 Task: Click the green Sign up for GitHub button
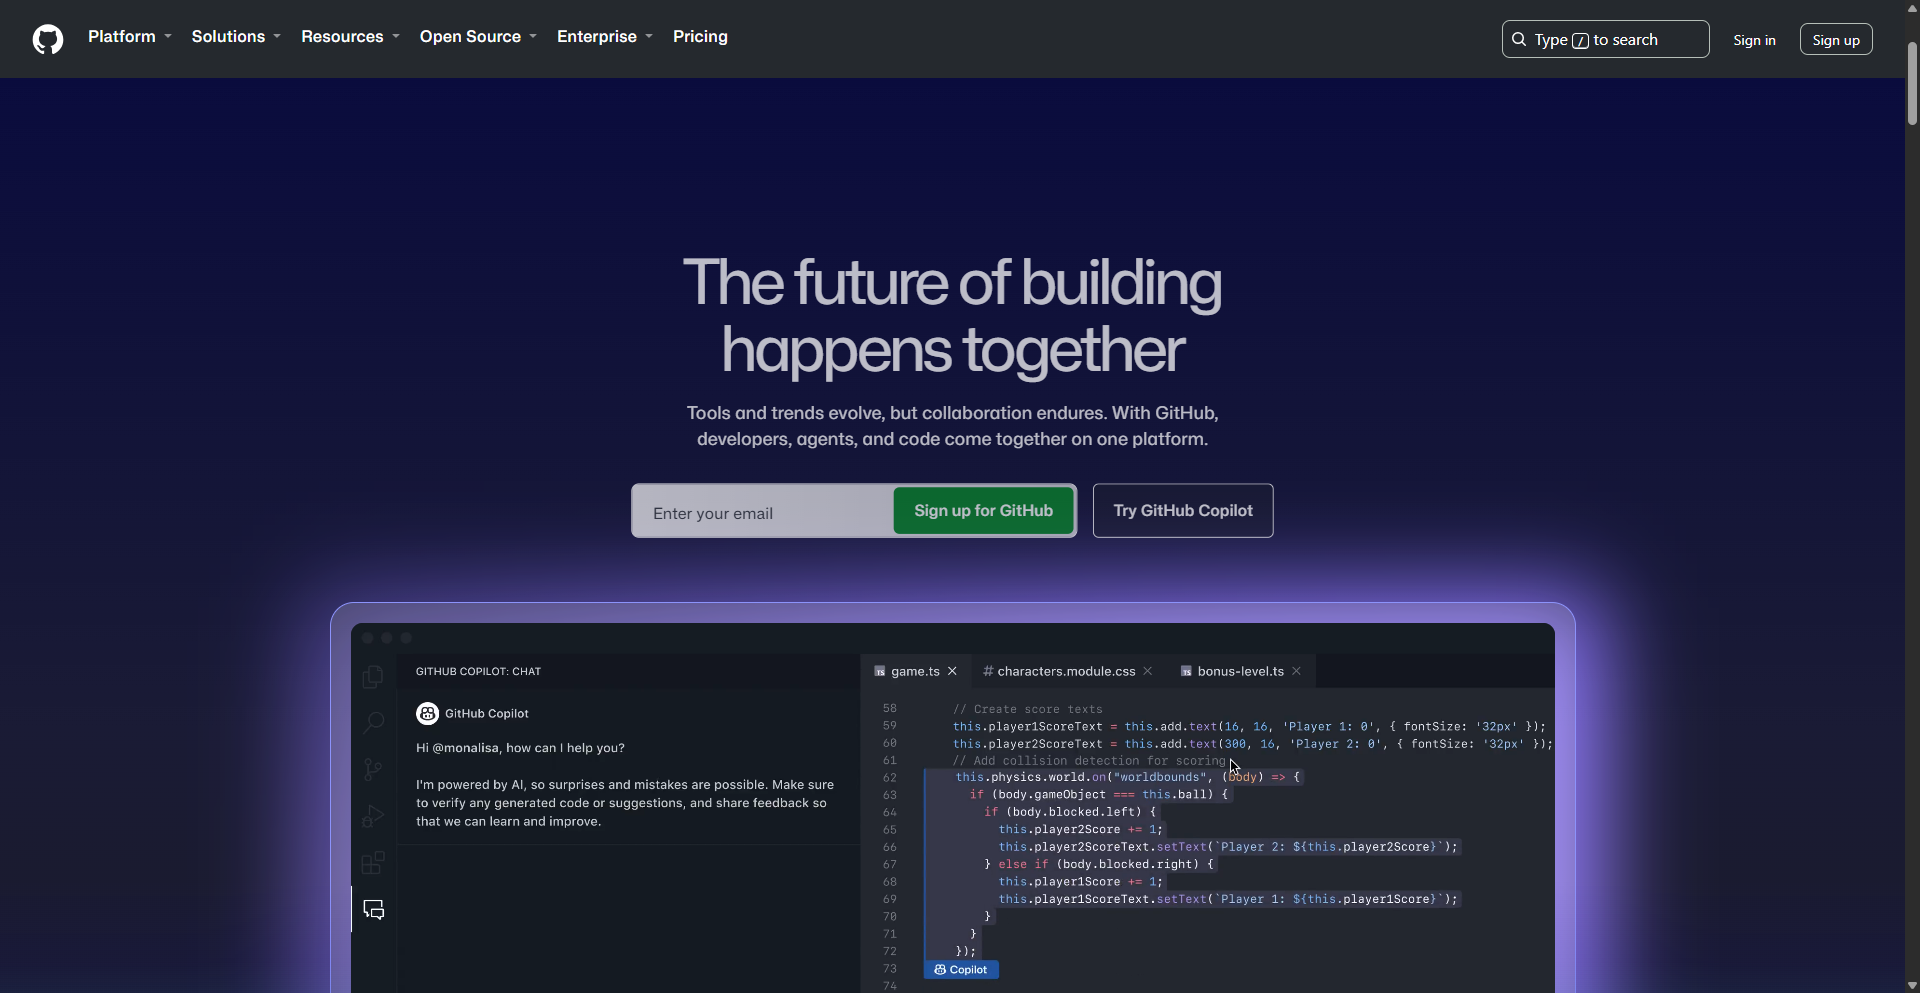[x=983, y=511]
